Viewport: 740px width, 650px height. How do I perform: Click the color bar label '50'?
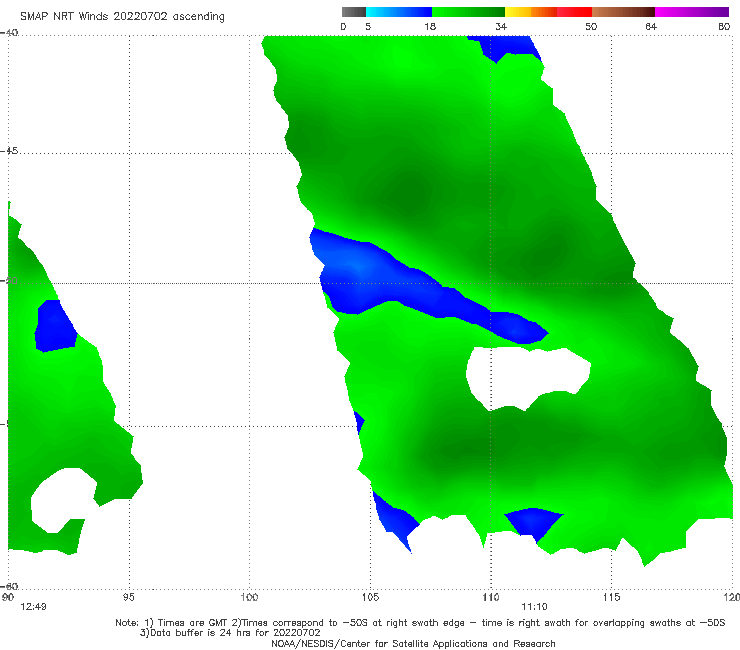coord(591,26)
